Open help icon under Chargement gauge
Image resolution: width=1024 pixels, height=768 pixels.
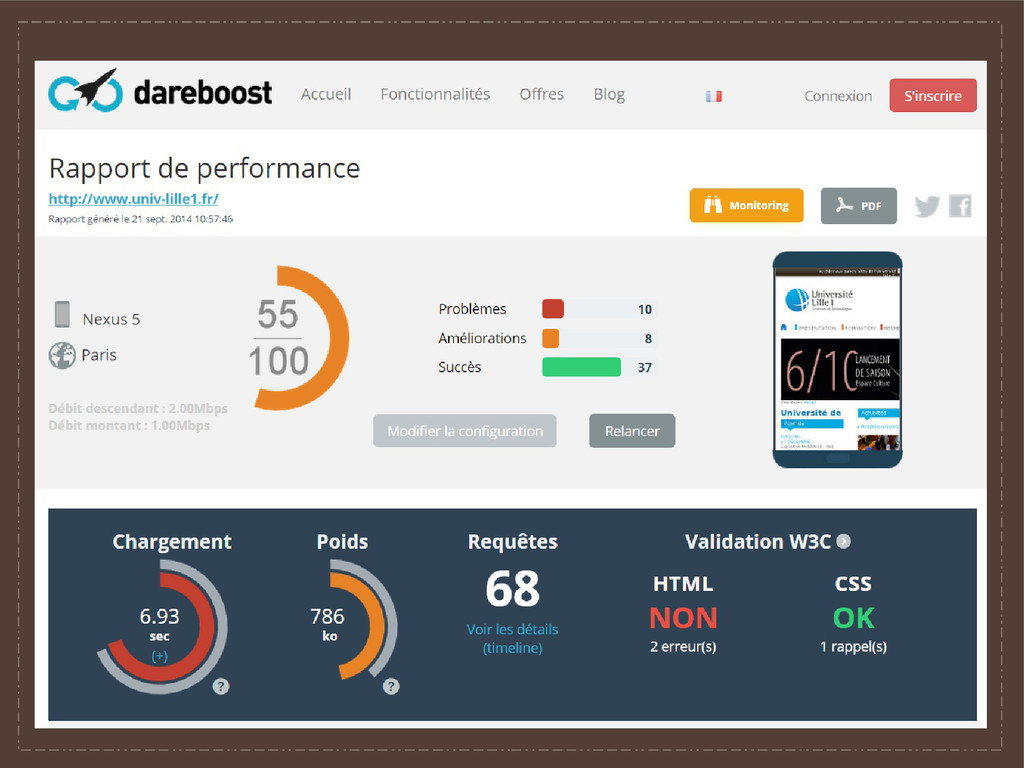(221, 686)
